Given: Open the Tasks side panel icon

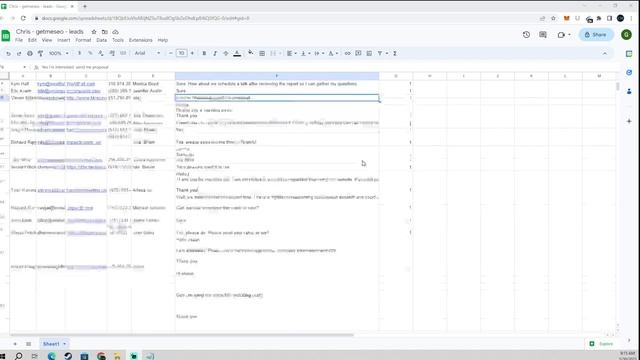Looking at the screenshot, I should click(x=629, y=73).
